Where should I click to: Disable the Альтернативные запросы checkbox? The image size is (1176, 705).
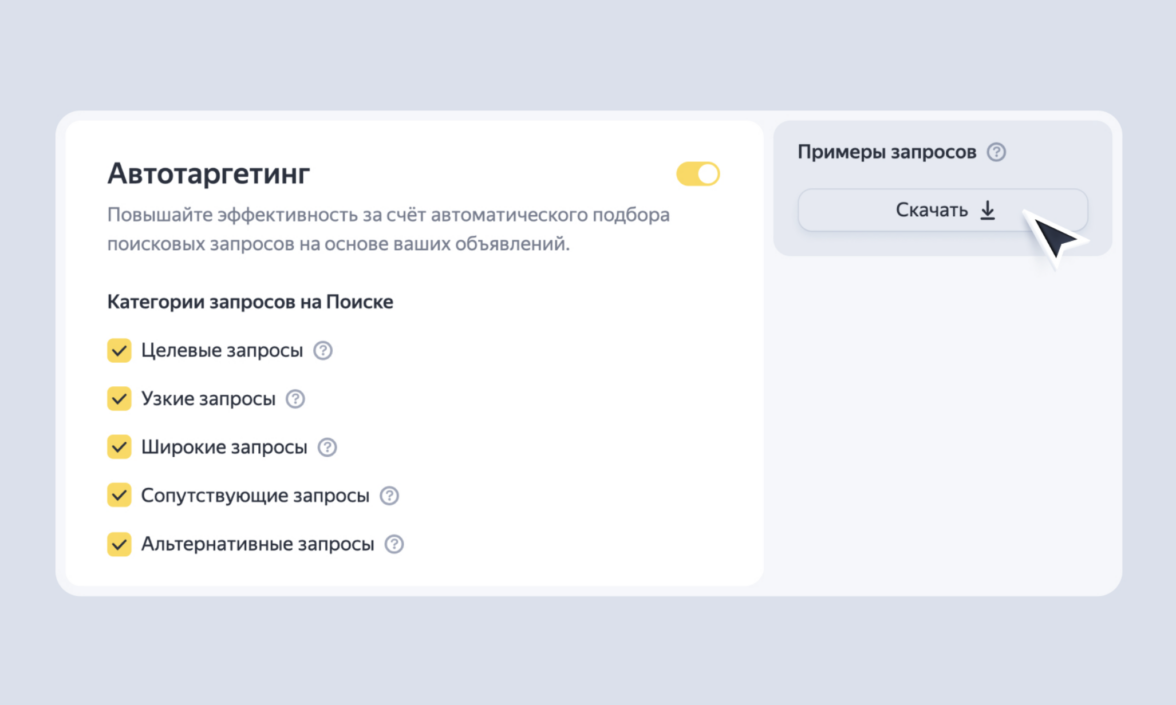(x=119, y=545)
